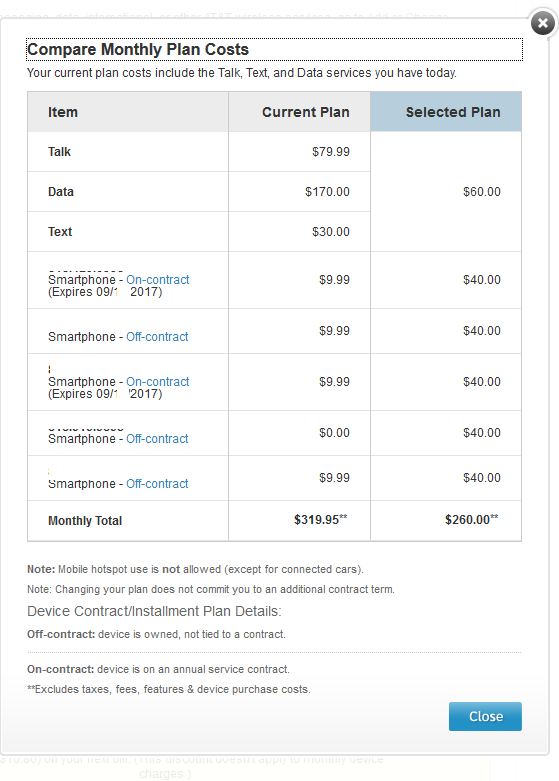Click the $319.95 current monthly total

[x=320, y=520]
